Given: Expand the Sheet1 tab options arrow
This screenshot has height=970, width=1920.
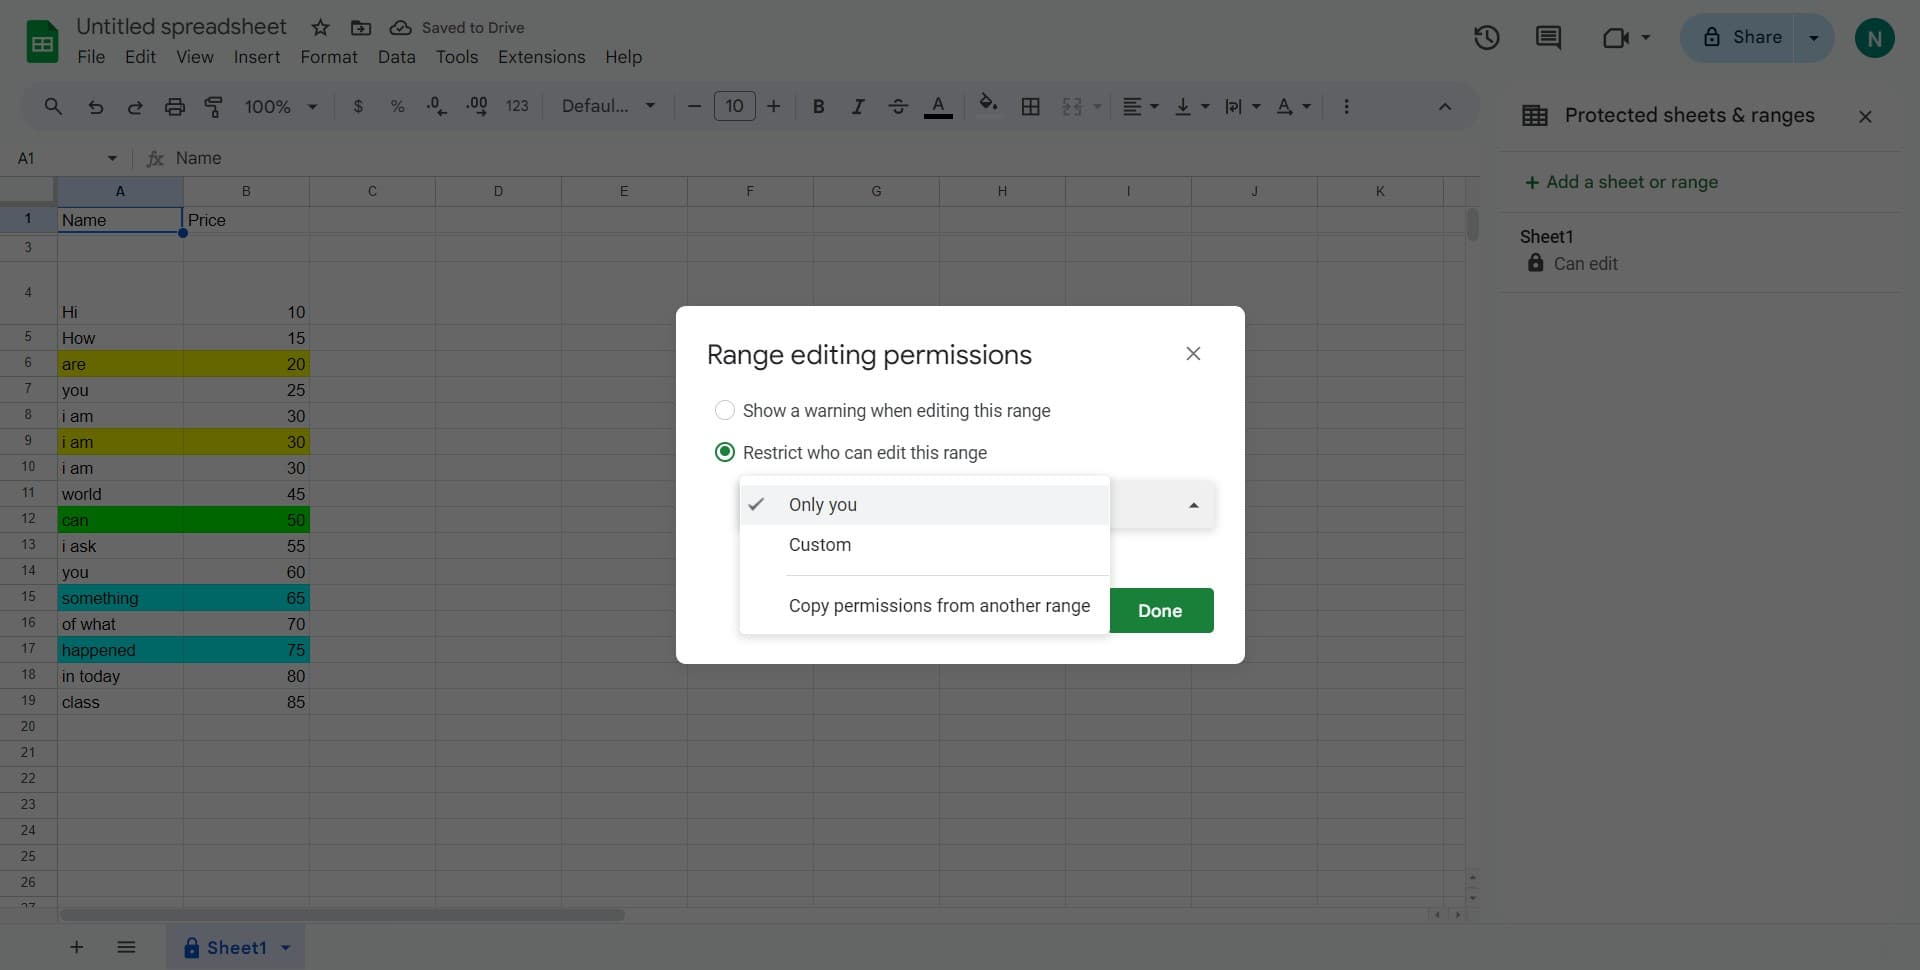Looking at the screenshot, I should [x=286, y=948].
